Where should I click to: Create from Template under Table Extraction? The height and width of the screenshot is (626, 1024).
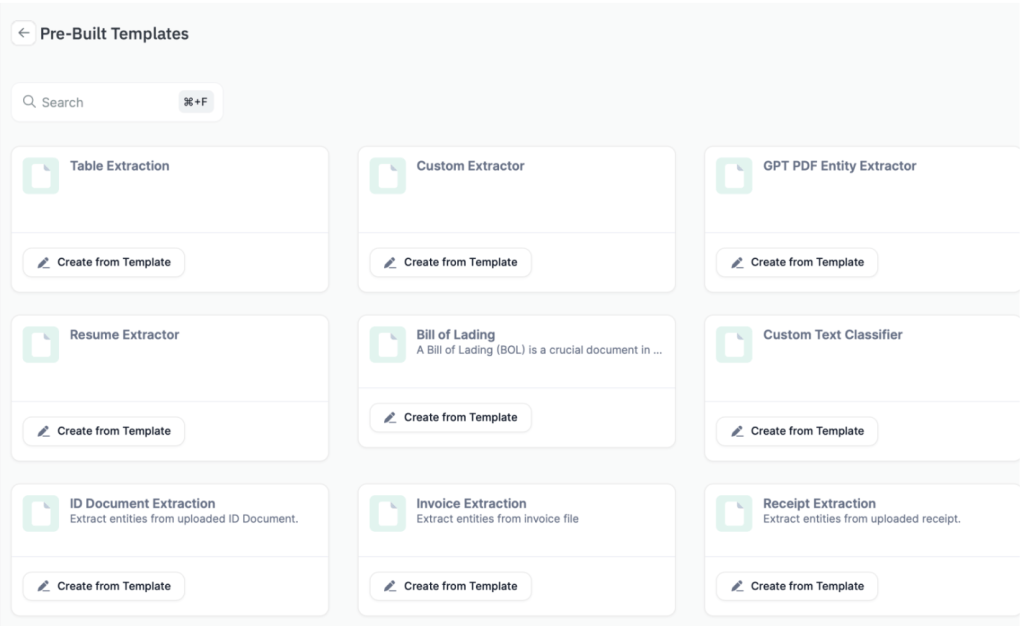[103, 262]
